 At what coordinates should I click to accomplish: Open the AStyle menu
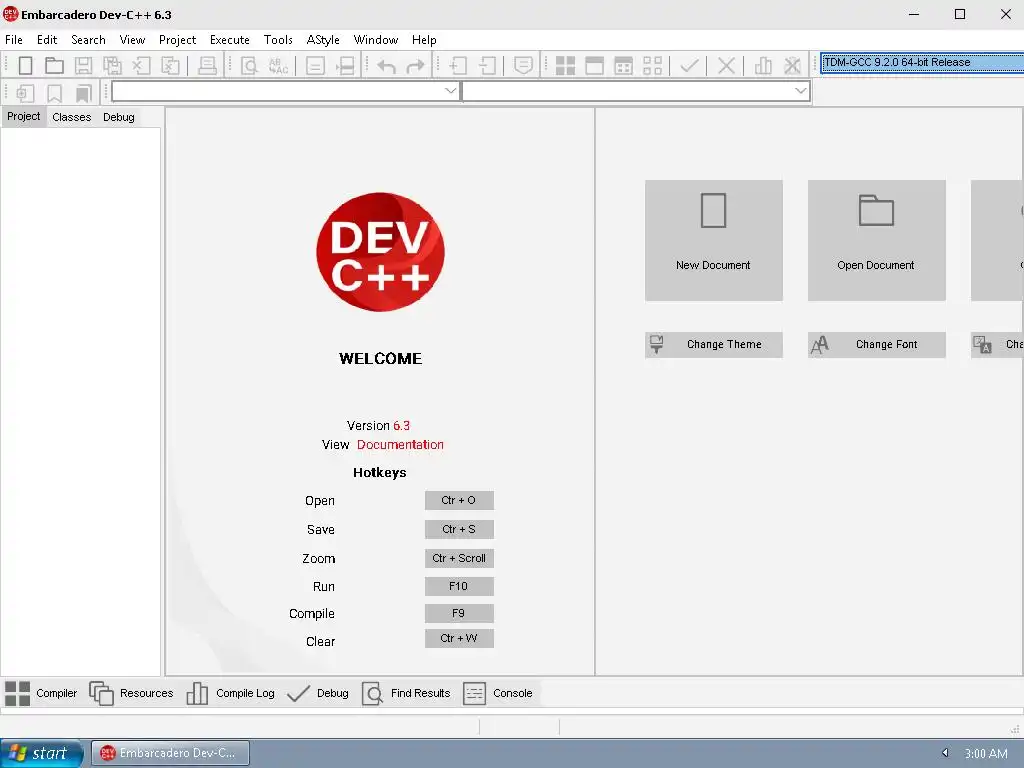pyautogui.click(x=323, y=40)
